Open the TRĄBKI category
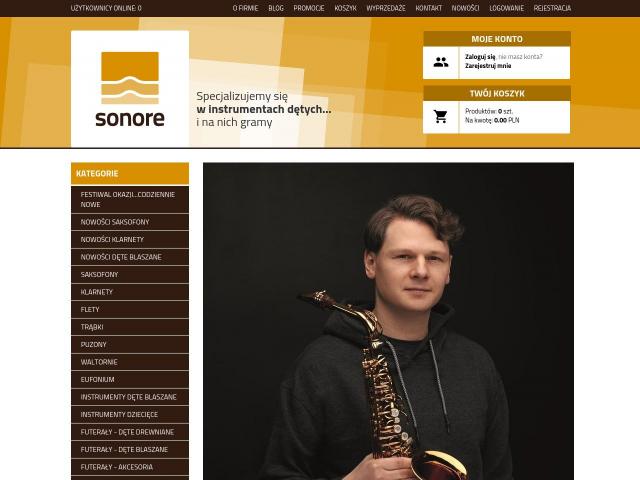Viewport: 640px width, 480px height. [130, 327]
